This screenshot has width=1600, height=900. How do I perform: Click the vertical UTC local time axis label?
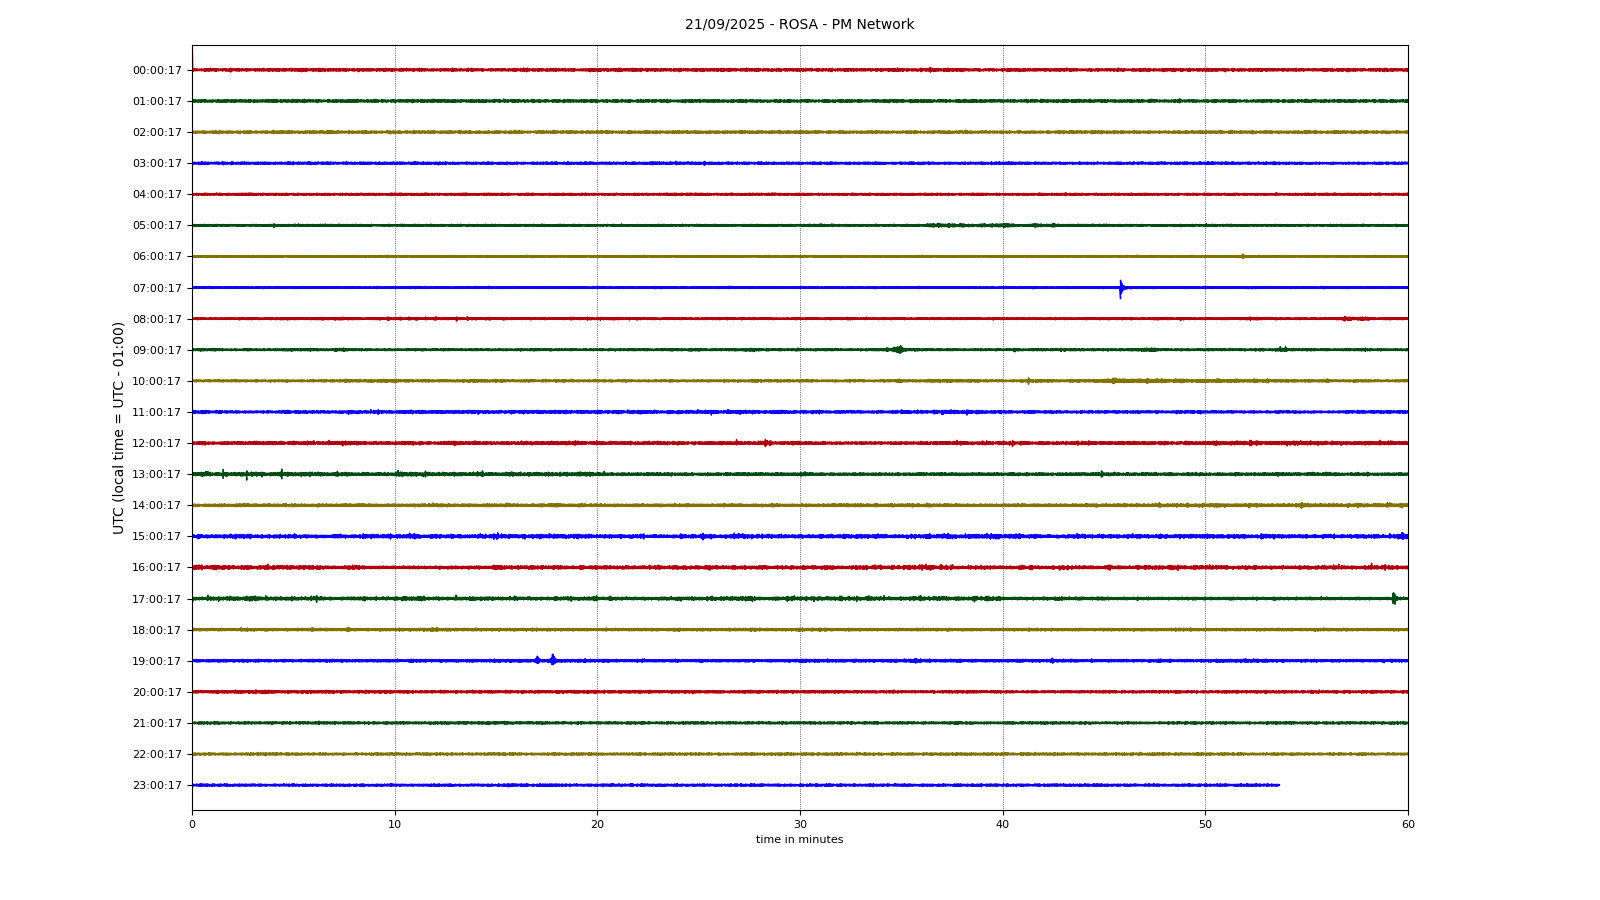click(x=119, y=427)
